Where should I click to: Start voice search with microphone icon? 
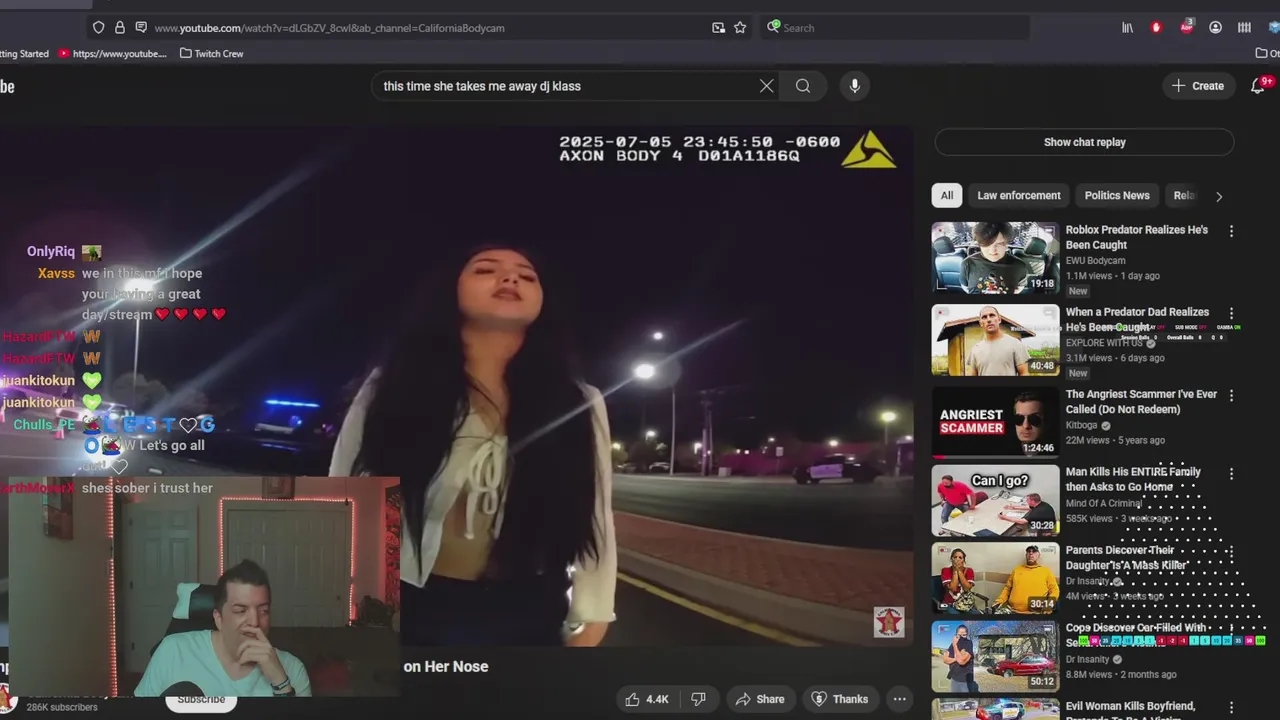(854, 86)
